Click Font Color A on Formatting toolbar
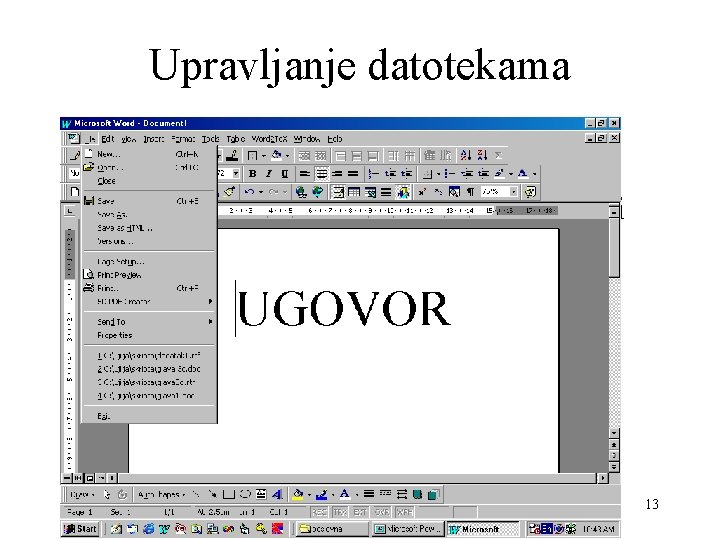The height and width of the screenshot is (540, 720). coord(522,174)
